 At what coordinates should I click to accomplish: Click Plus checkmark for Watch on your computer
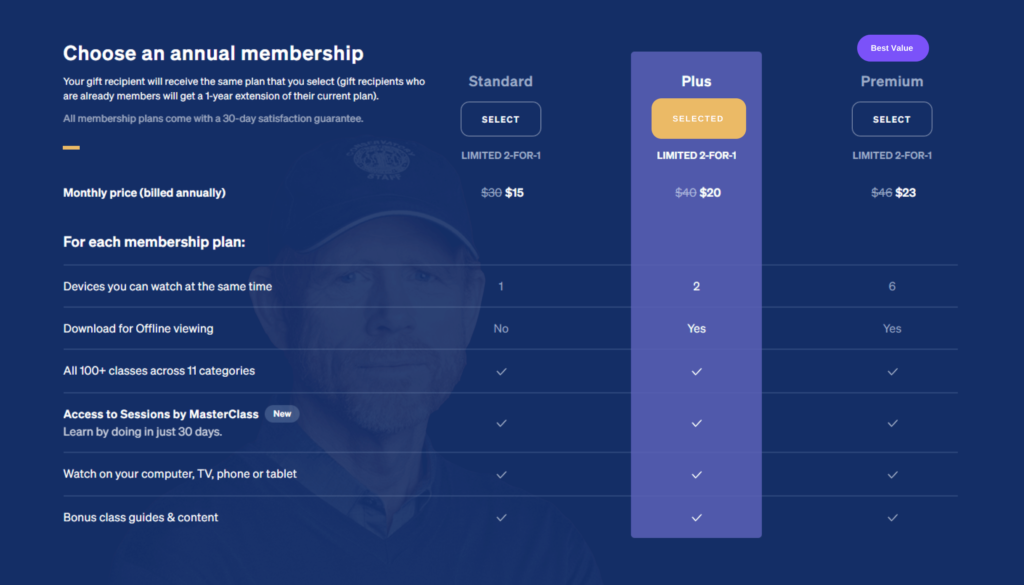tap(697, 475)
